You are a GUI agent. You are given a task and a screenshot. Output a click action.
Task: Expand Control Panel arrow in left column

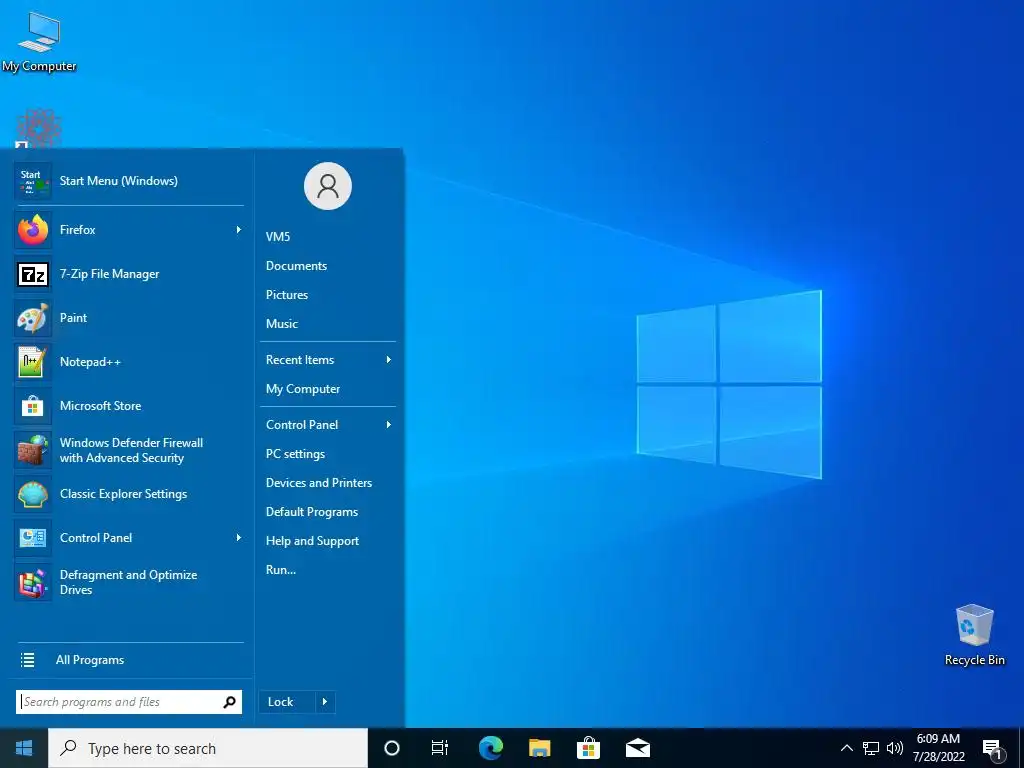[x=238, y=537]
